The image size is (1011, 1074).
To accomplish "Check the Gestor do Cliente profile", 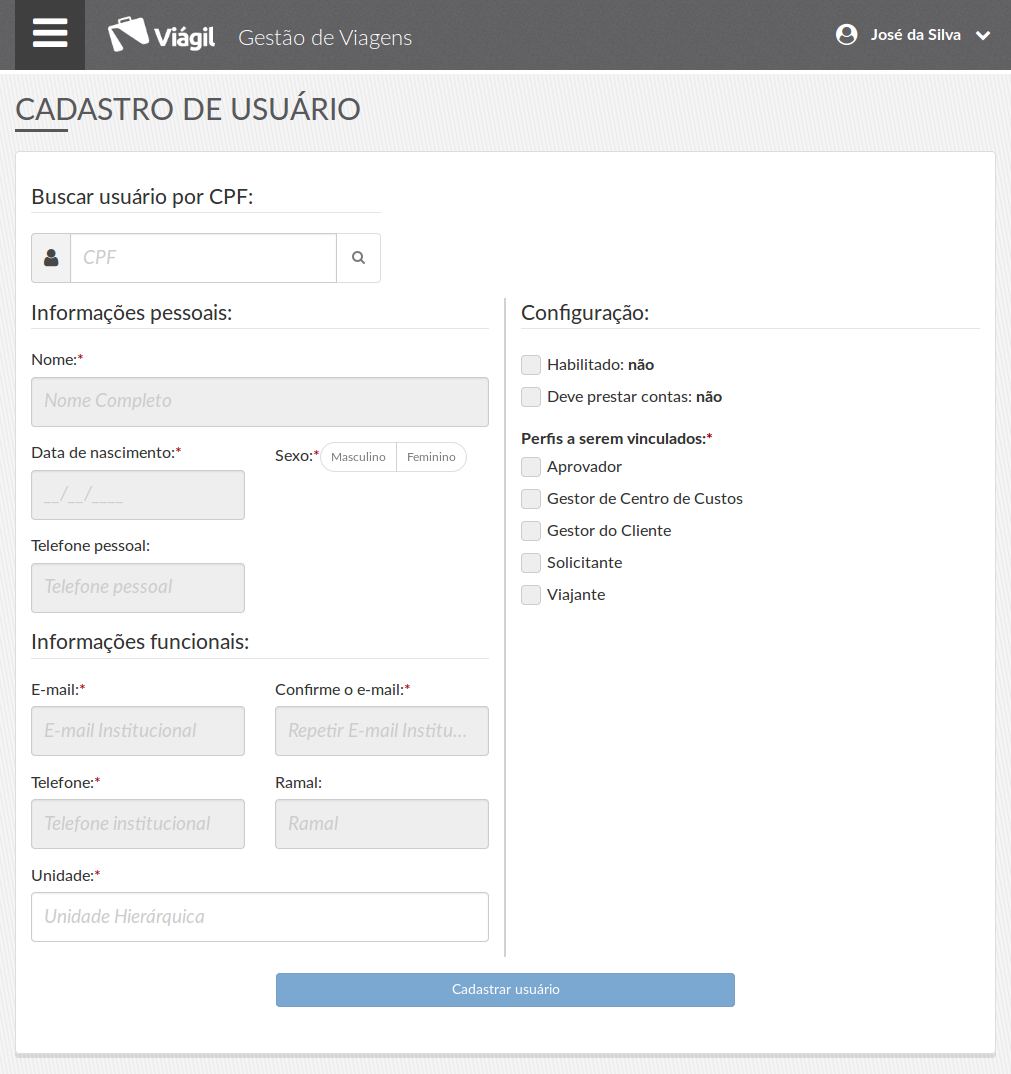I will point(531,531).
